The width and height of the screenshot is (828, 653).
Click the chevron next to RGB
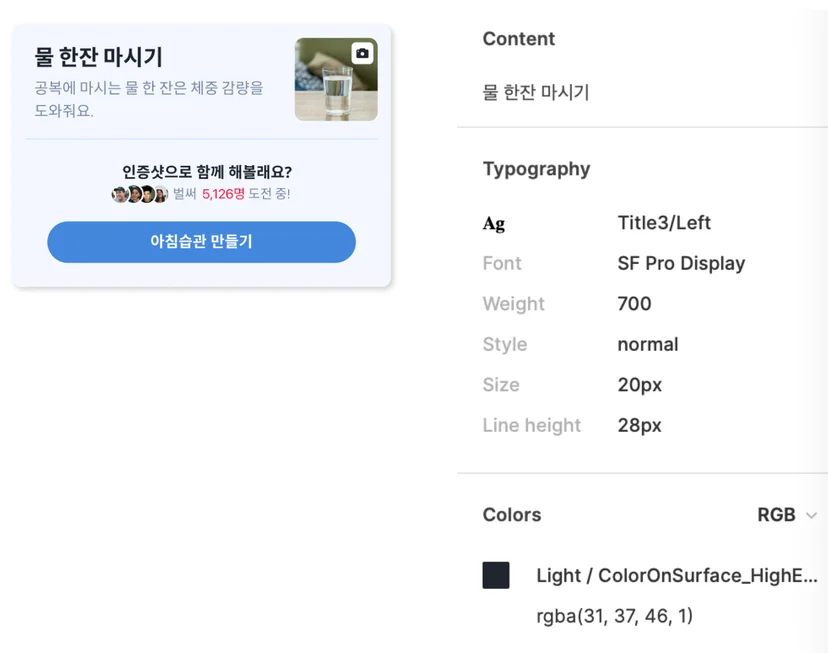click(812, 515)
